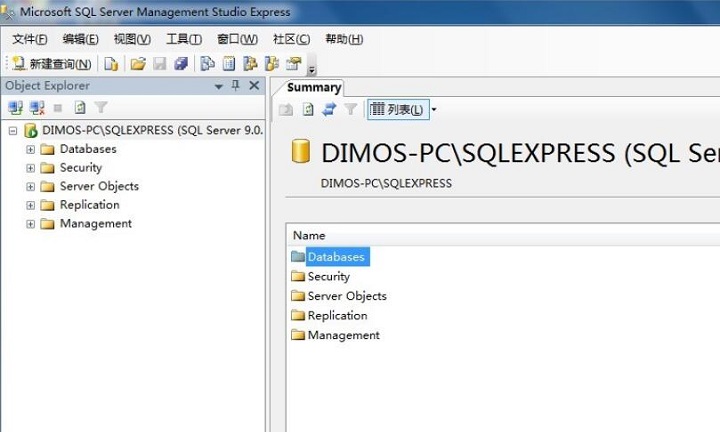Show the Summary page via toolbar icon

[229, 64]
